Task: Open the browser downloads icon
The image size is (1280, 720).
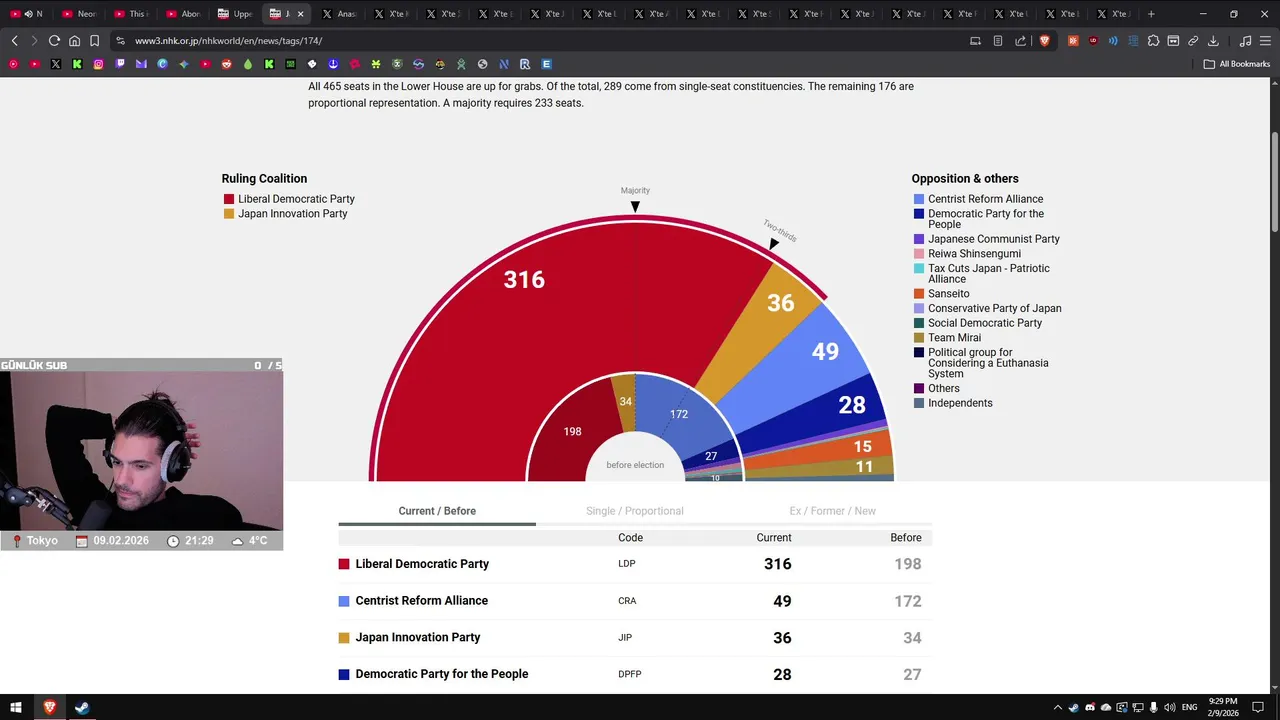Action: [1213, 41]
